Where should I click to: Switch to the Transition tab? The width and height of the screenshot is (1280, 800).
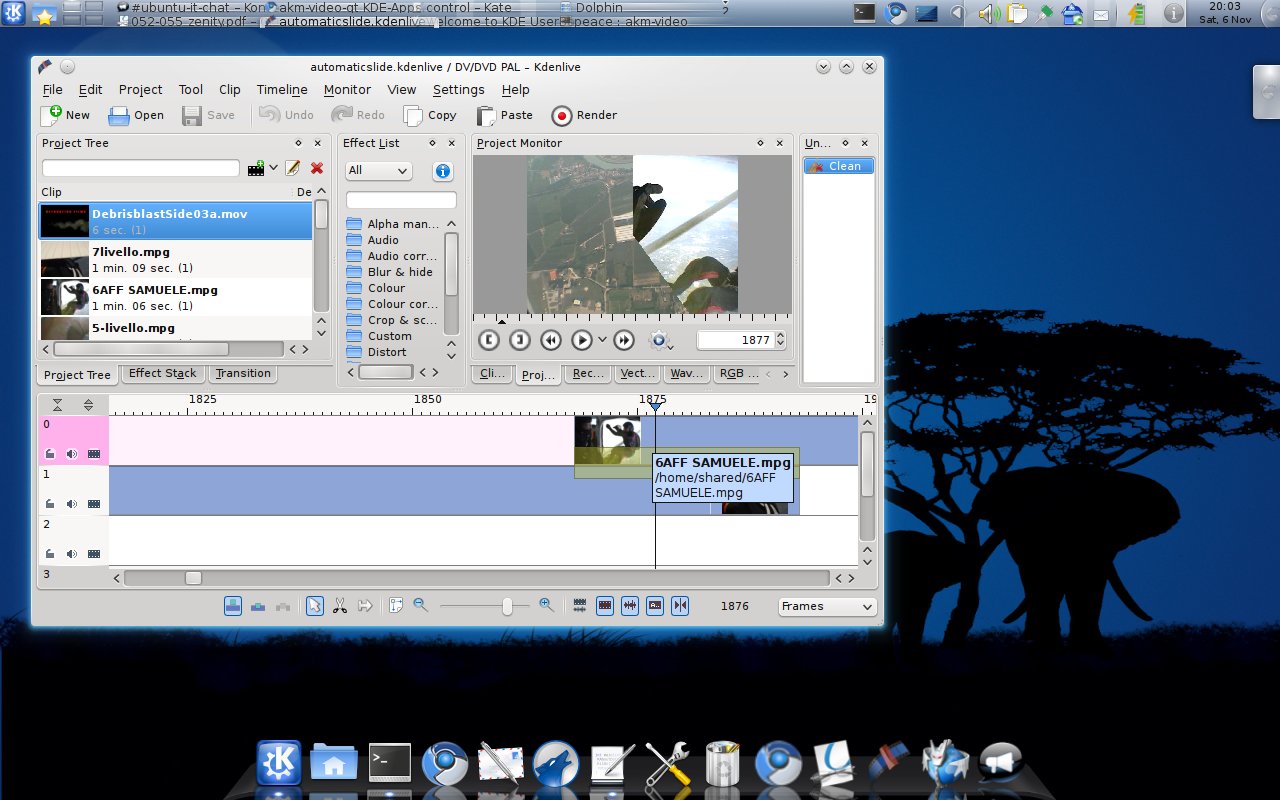tap(243, 373)
